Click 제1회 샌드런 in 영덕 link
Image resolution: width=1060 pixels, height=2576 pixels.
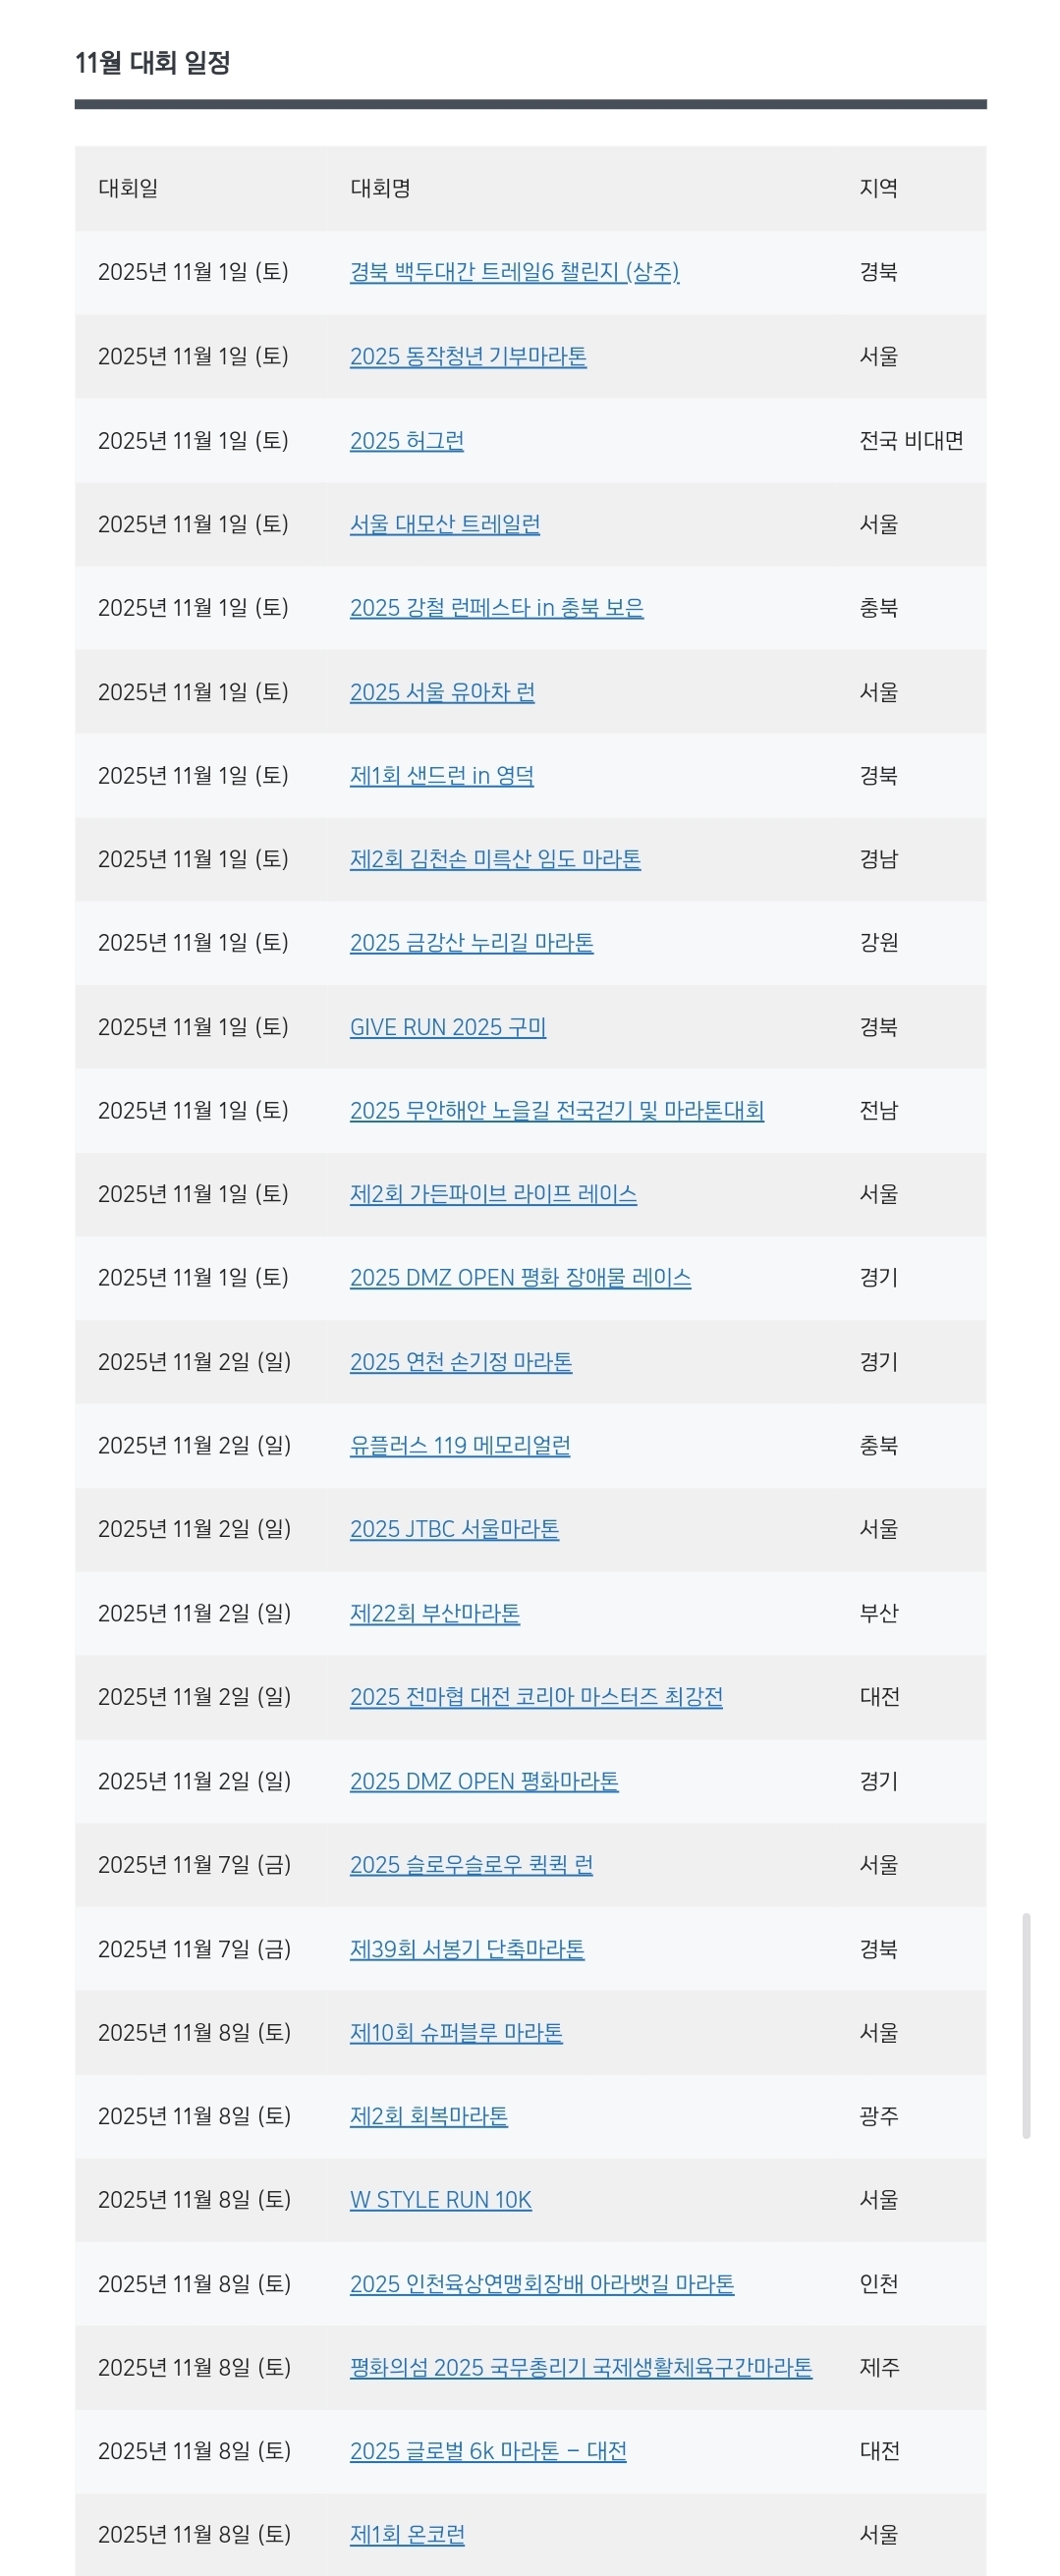442,776
